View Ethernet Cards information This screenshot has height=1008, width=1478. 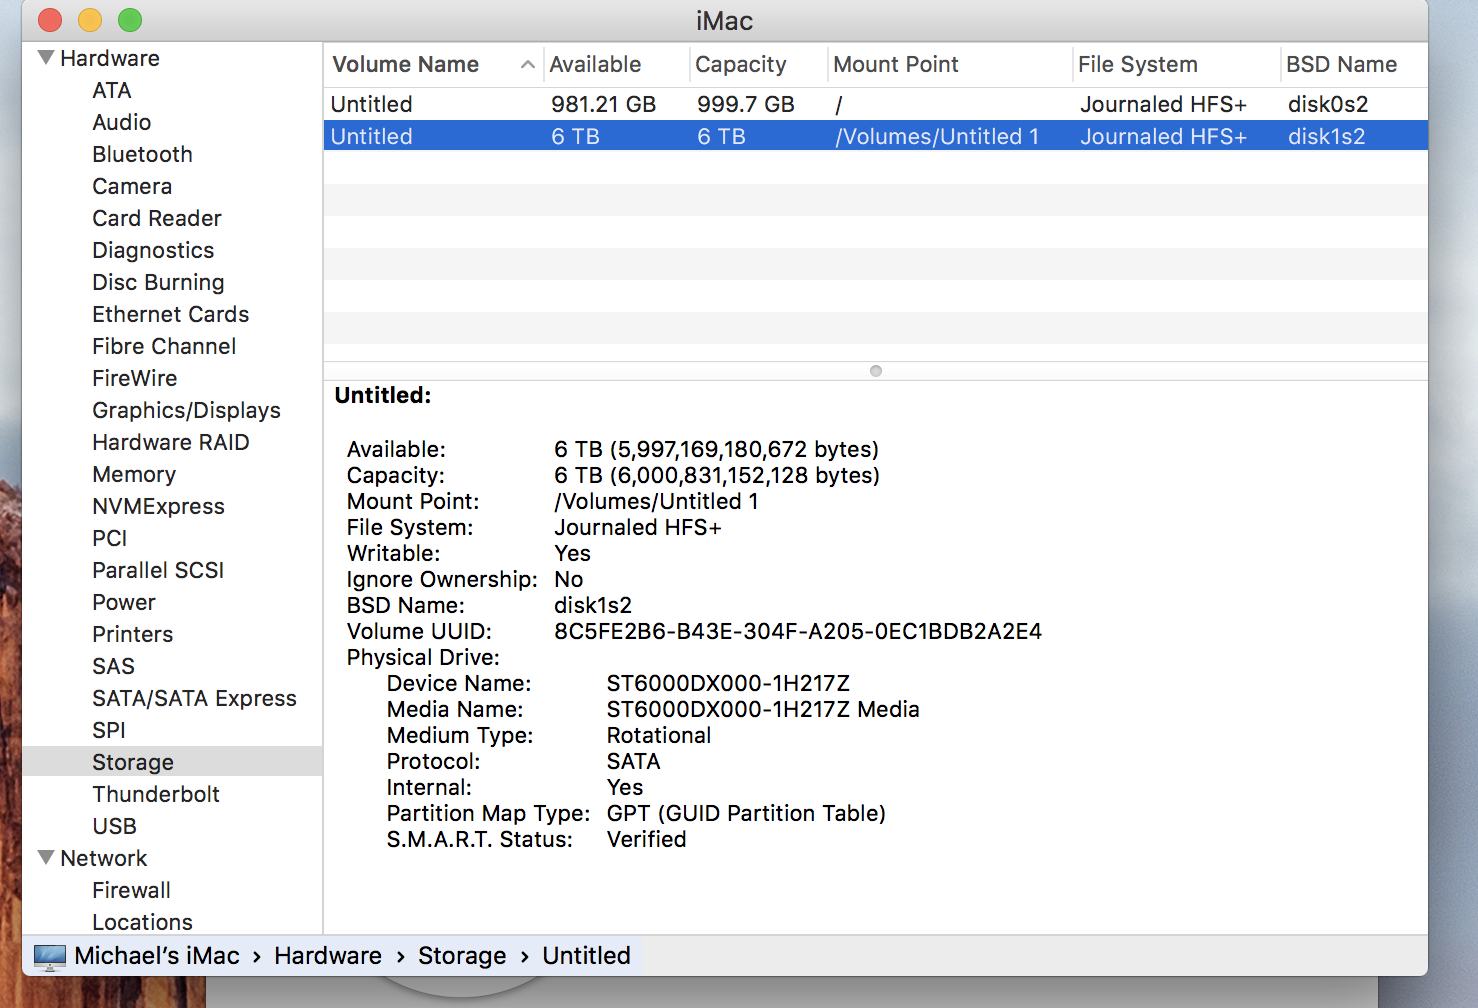[x=171, y=314]
